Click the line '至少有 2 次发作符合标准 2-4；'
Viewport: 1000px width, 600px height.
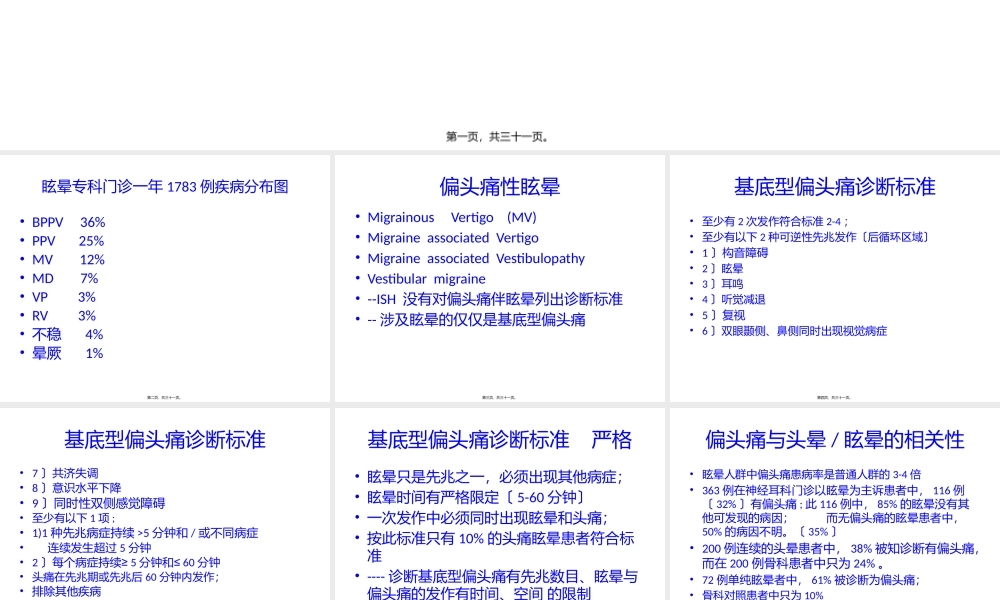point(775,221)
